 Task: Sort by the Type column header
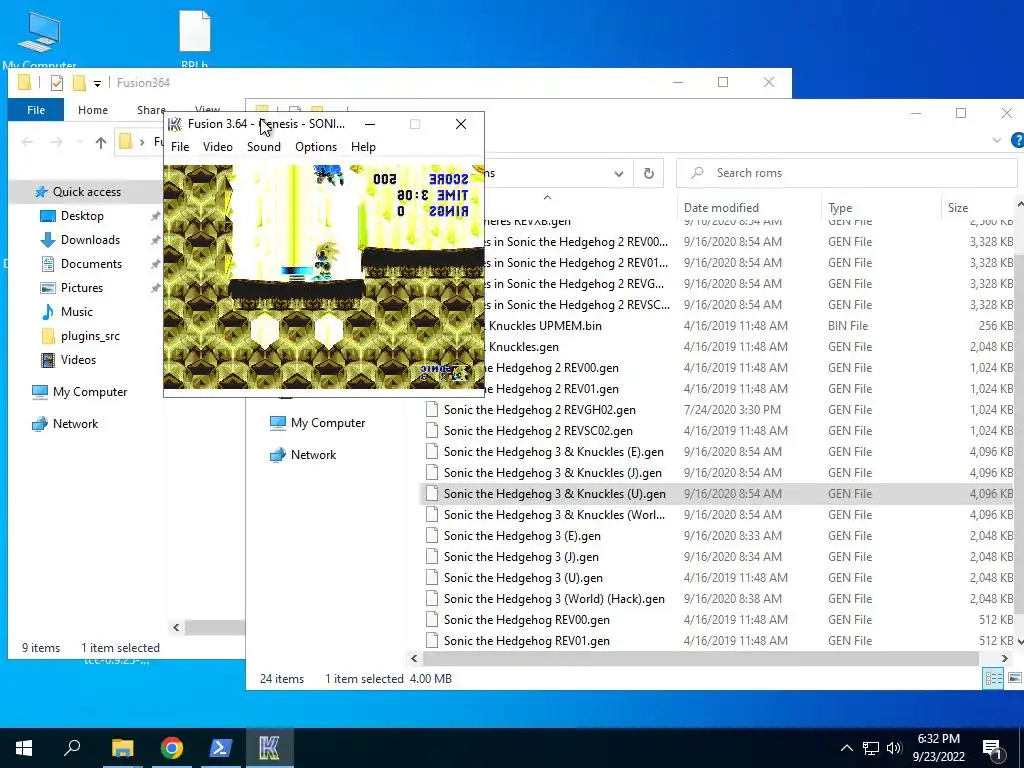click(840, 208)
